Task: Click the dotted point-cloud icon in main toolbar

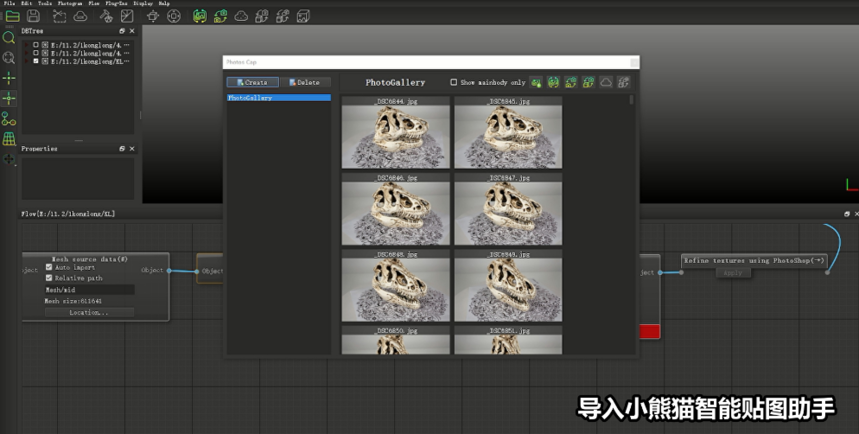Action: pos(241,16)
